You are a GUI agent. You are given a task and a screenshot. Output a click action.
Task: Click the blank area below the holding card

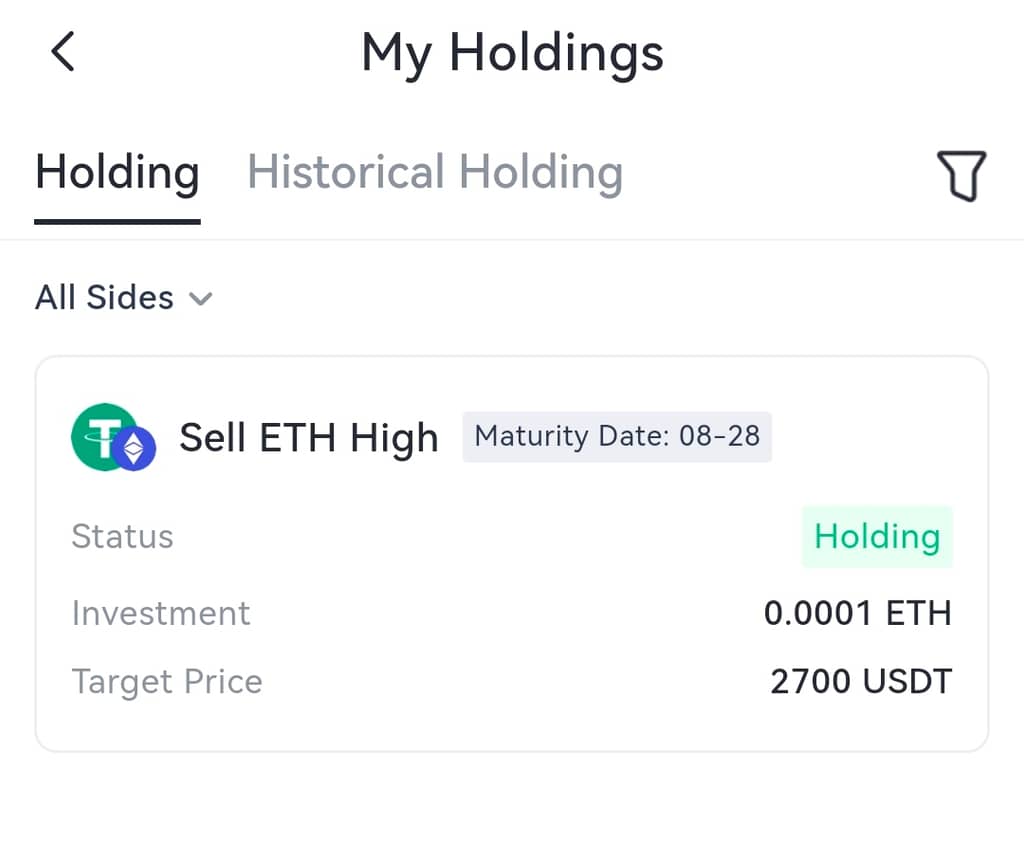tap(512, 800)
